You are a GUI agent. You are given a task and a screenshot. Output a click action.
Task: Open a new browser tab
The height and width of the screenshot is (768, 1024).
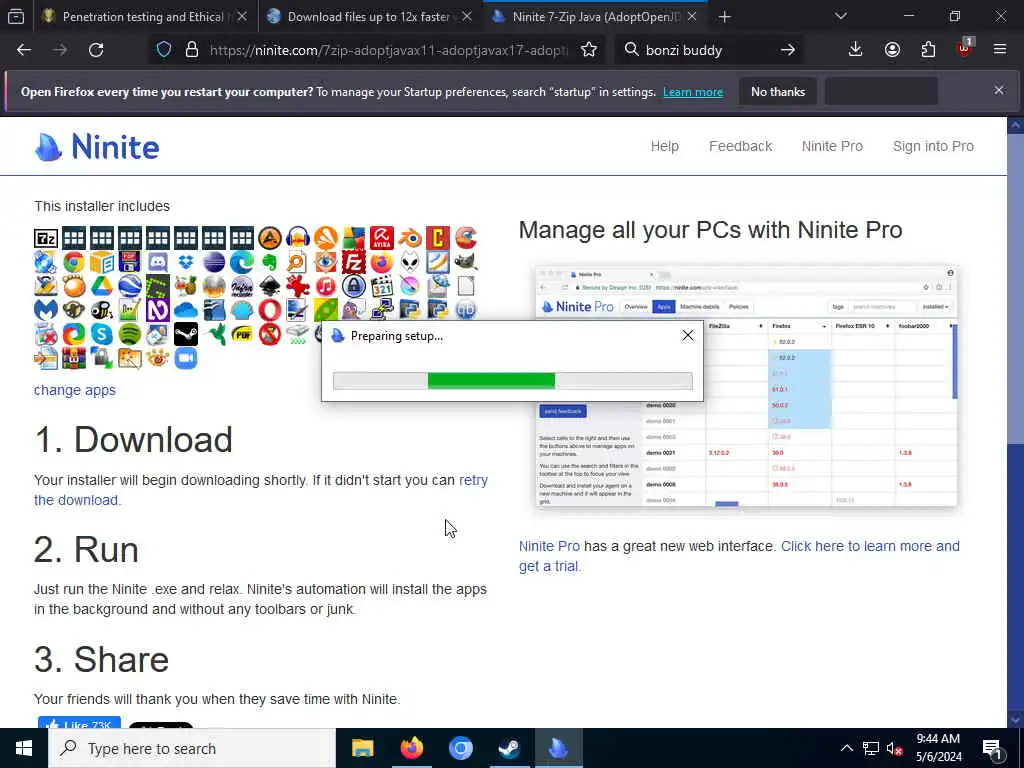click(724, 16)
